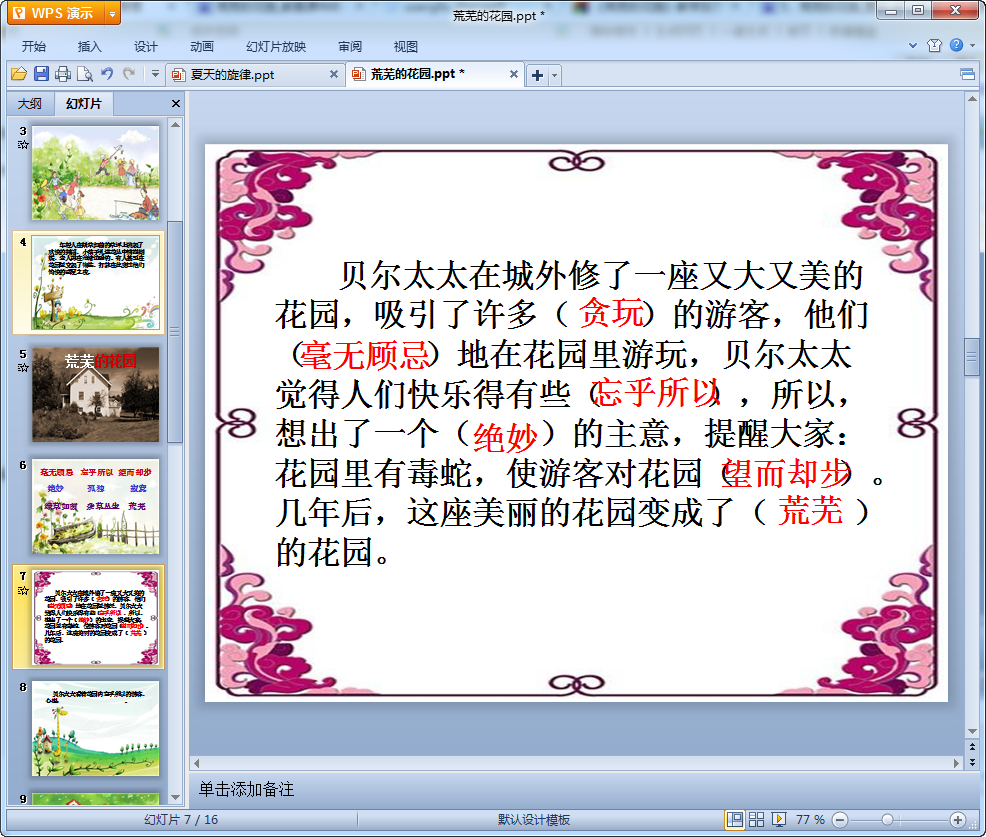Switch to slide sorter view

click(757, 819)
